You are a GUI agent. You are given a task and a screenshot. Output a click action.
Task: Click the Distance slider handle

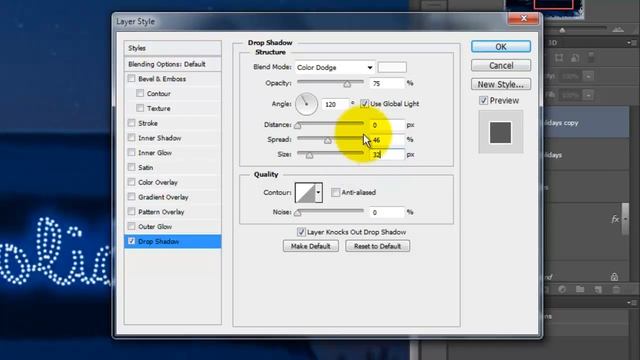point(298,126)
